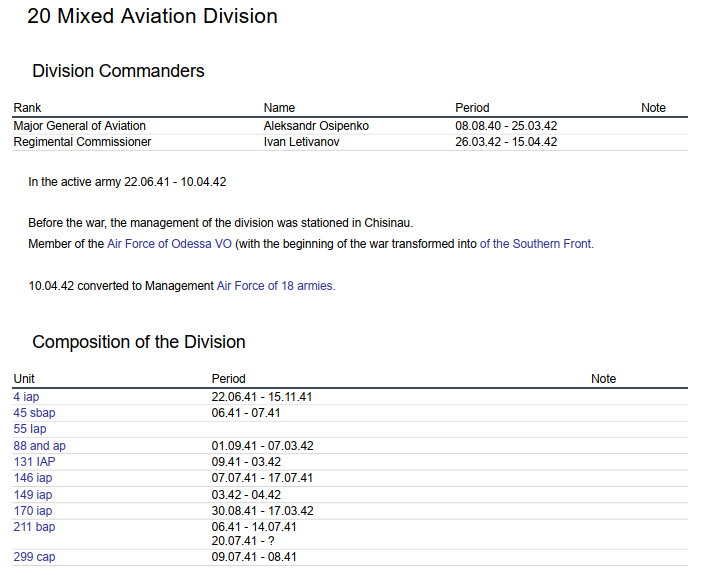
Task: Select the 211 bap unit link
Action: pyautogui.click(x=35, y=526)
